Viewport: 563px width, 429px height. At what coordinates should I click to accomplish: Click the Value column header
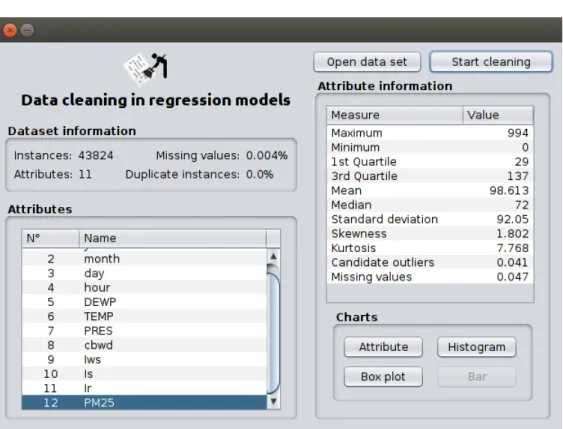(x=498, y=115)
